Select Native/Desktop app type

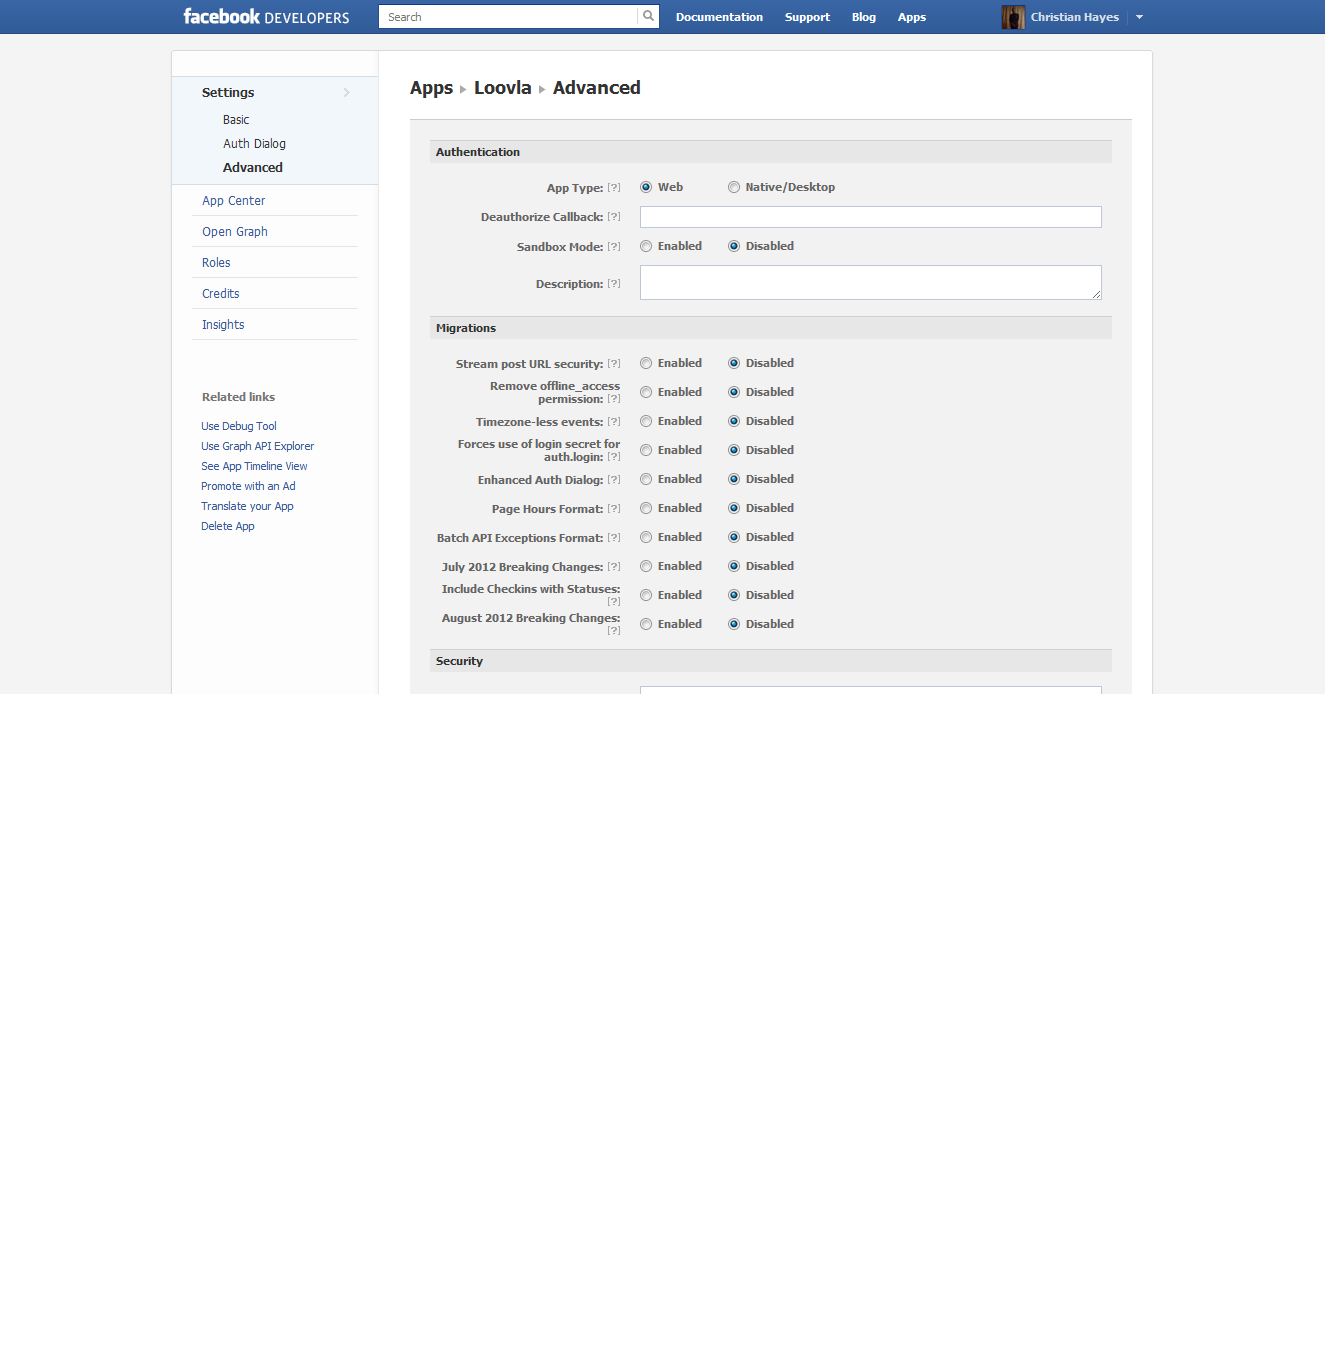(734, 187)
